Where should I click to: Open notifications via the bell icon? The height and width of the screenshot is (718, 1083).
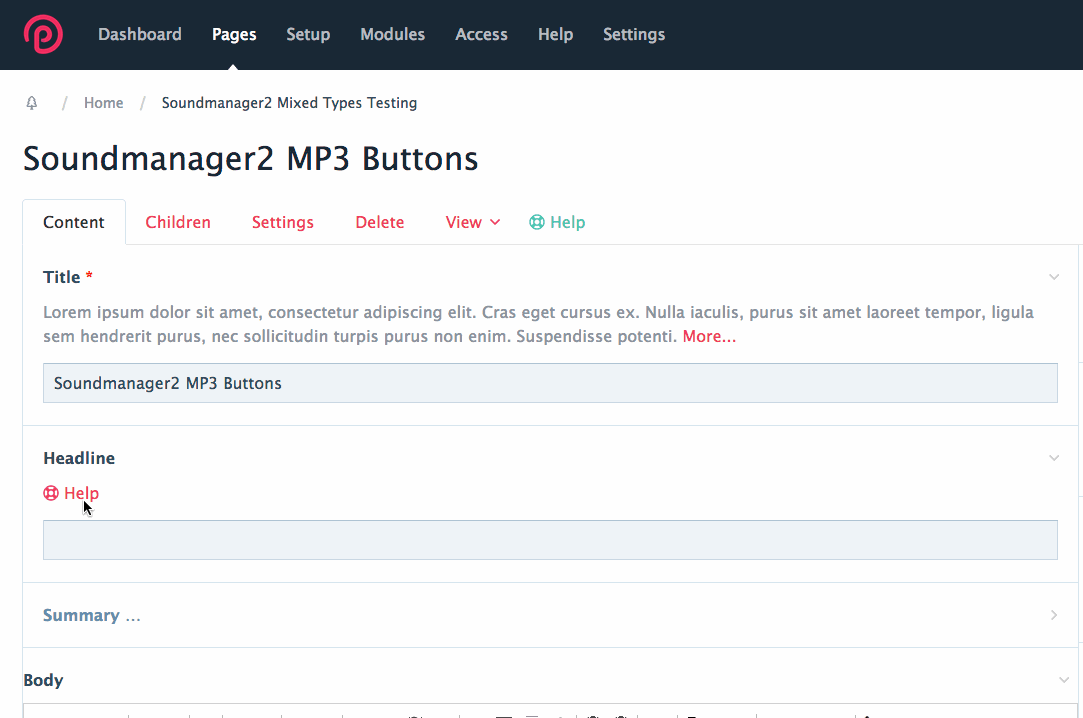(x=31, y=102)
